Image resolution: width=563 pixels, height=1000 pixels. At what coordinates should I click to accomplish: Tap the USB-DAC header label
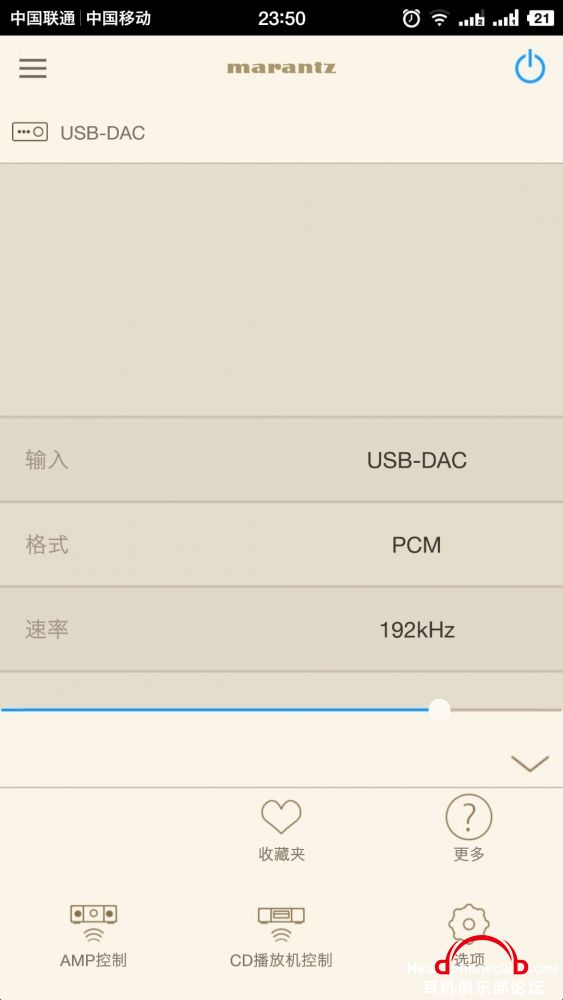click(103, 133)
